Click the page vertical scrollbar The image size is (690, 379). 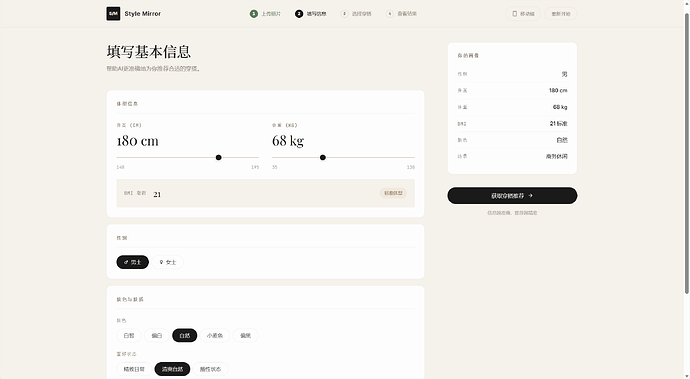[686, 154]
